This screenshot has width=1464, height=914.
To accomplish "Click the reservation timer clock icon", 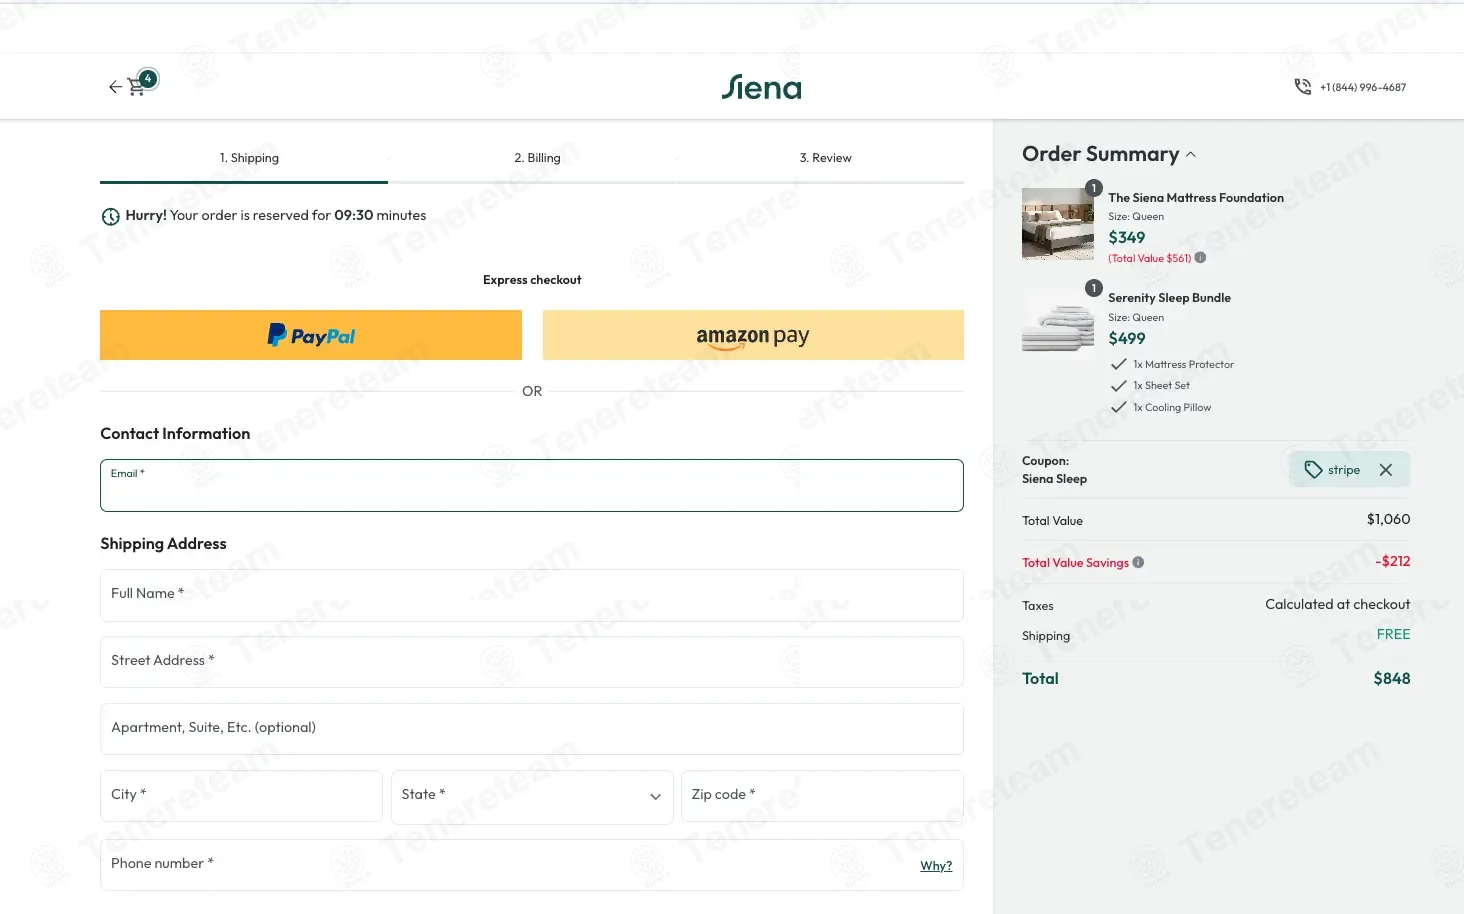I will click(x=111, y=216).
